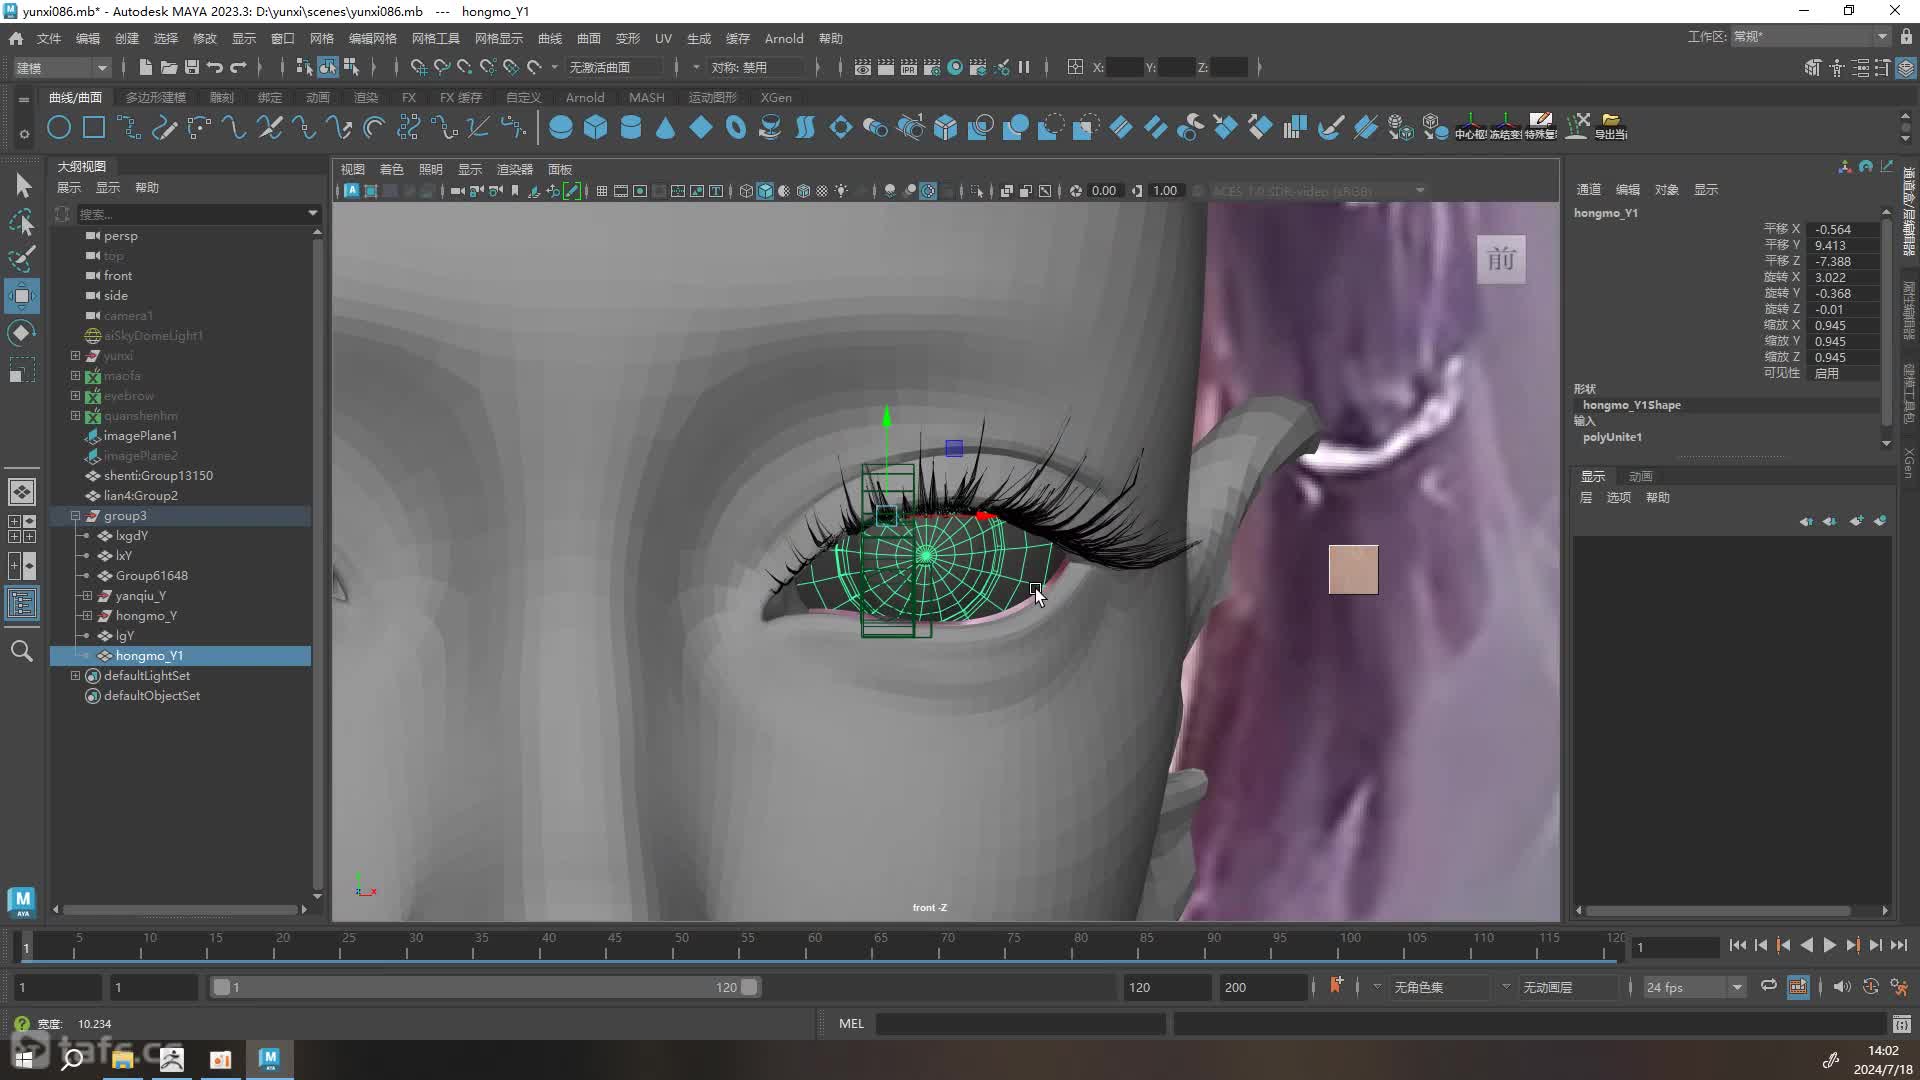Open Maya from the Windows taskbar
This screenshot has width=1920, height=1080.
click(269, 1059)
